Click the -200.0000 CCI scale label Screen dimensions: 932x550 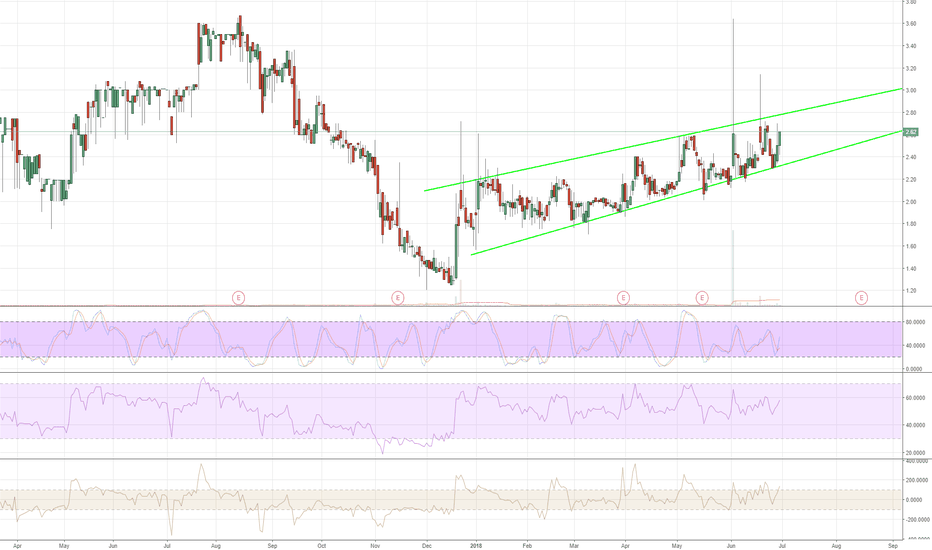click(x=916, y=520)
